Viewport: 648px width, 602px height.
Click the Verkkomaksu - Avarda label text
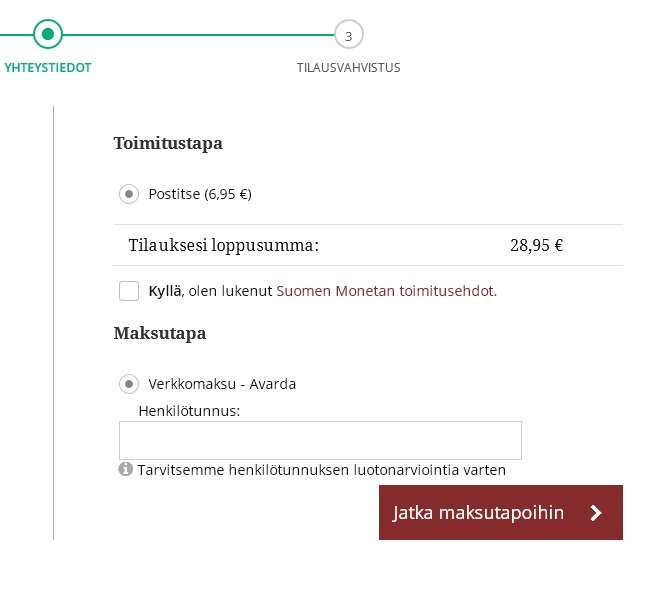tap(222, 383)
